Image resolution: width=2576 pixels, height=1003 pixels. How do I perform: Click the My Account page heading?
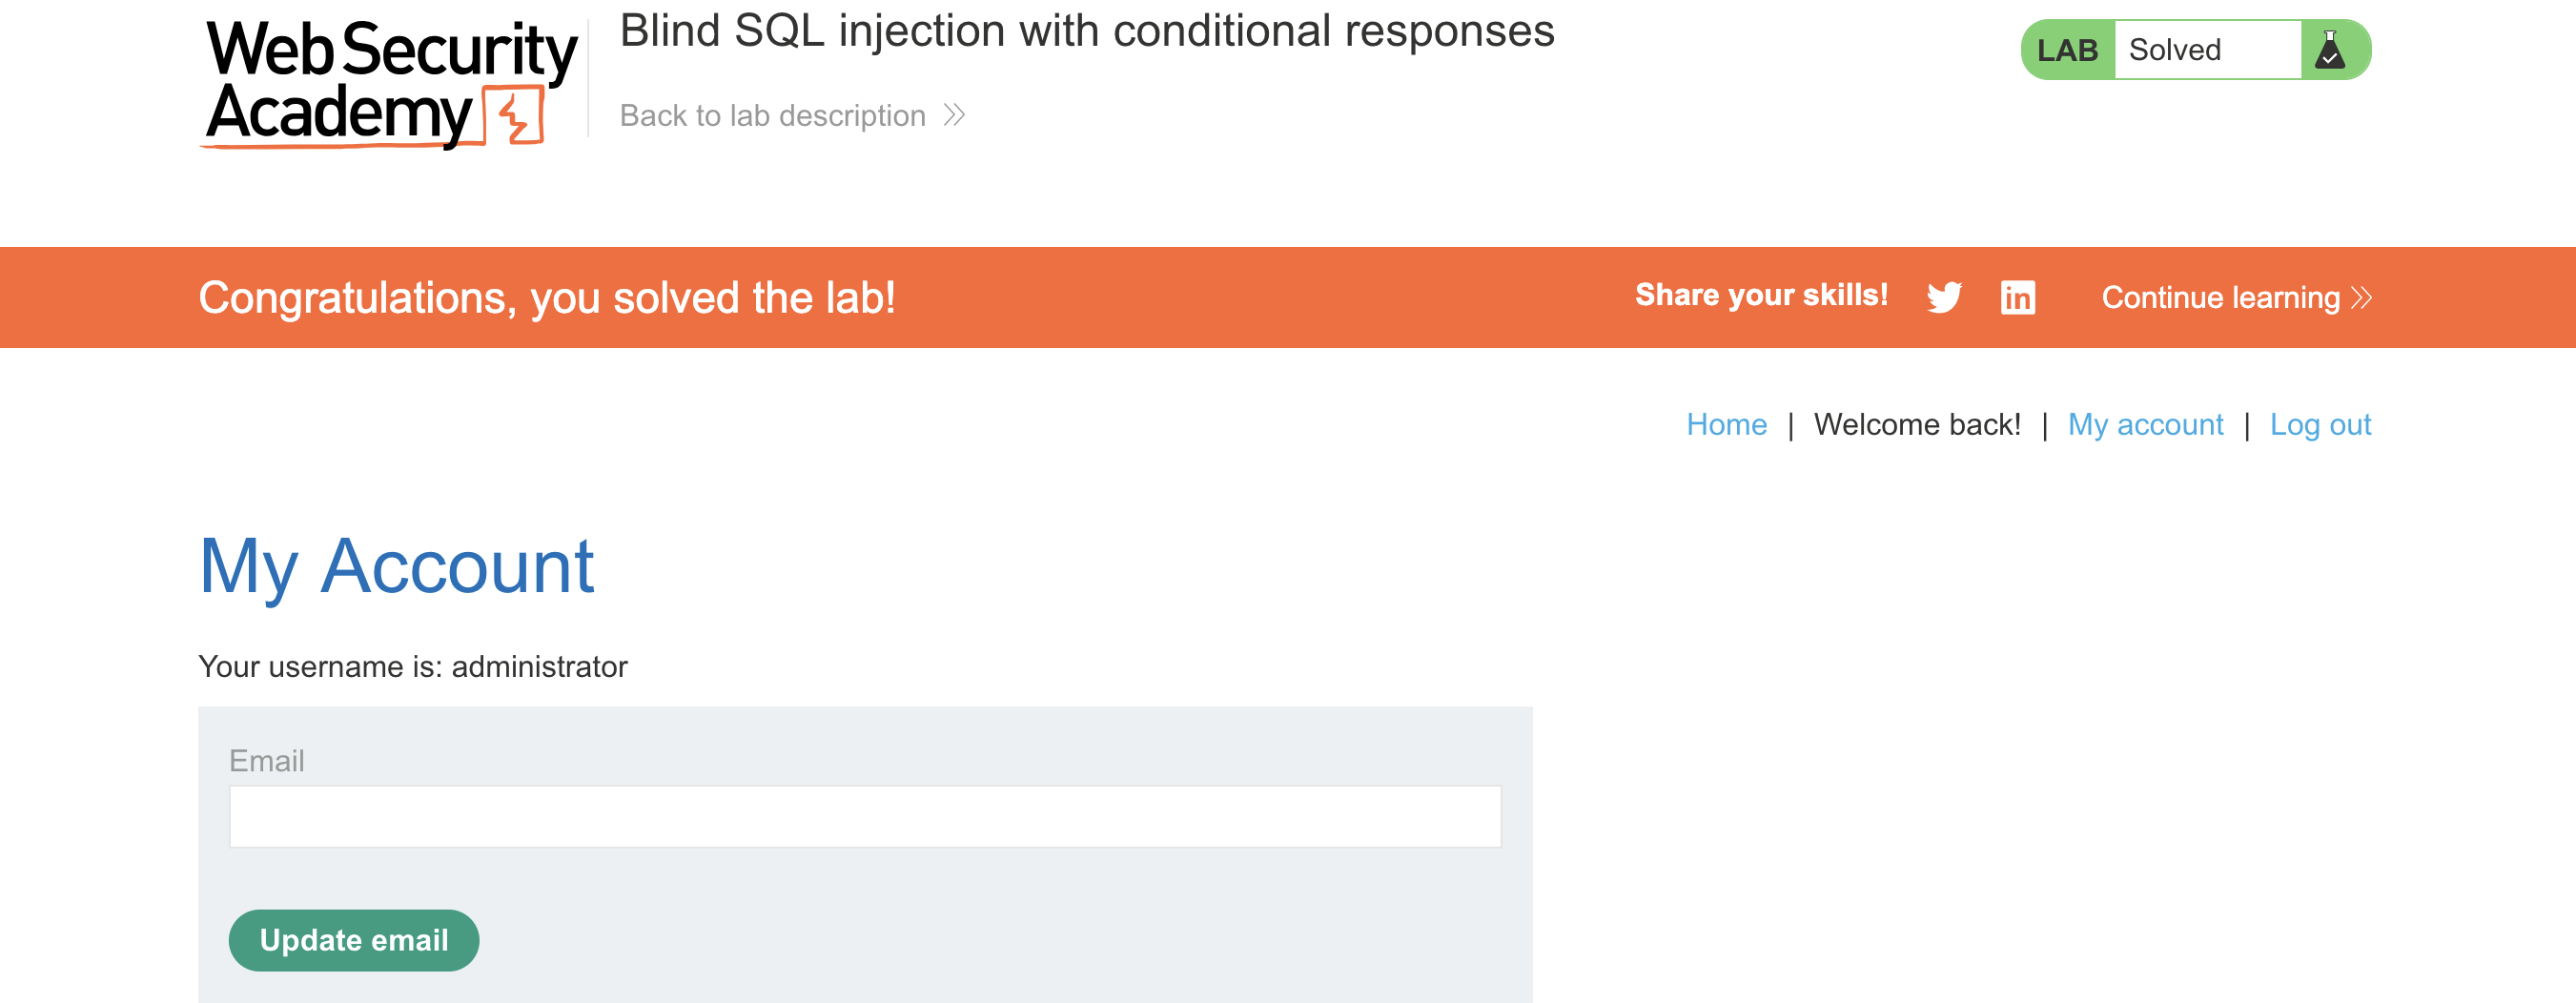click(x=396, y=566)
